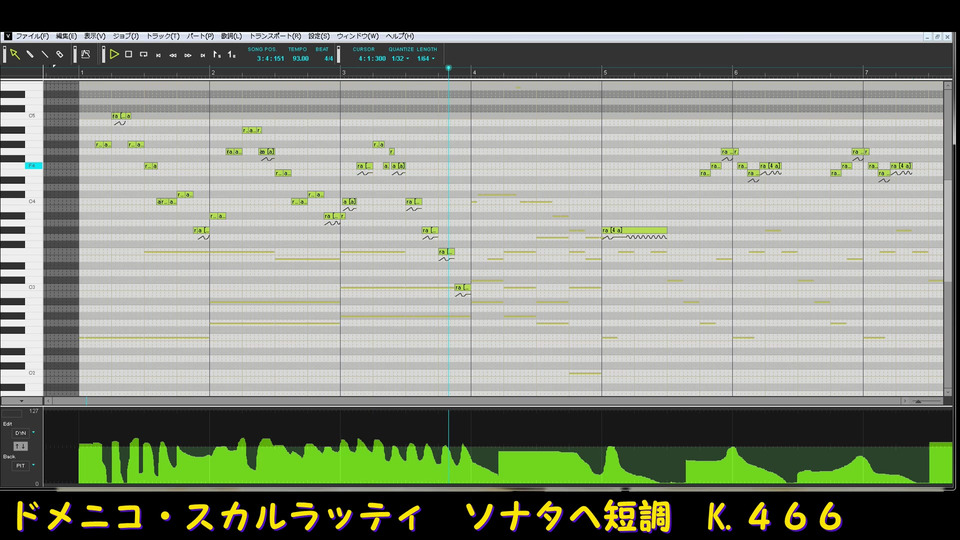Start playback with the play button
Viewport: 960px width, 540px height.
[114, 54]
